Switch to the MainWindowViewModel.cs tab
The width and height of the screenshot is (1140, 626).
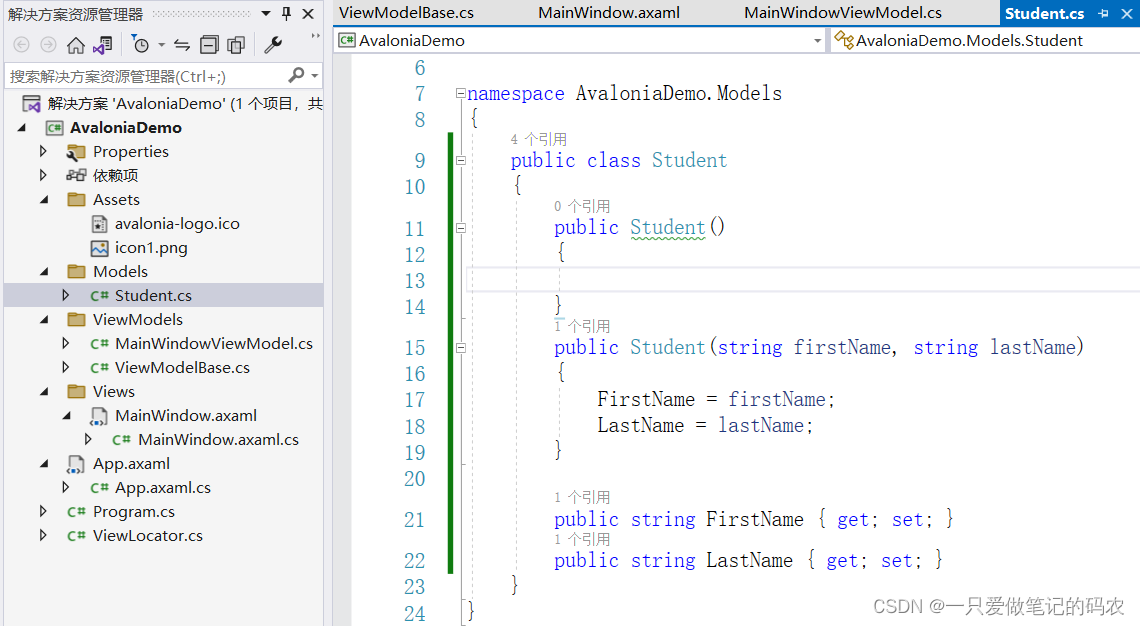point(843,13)
